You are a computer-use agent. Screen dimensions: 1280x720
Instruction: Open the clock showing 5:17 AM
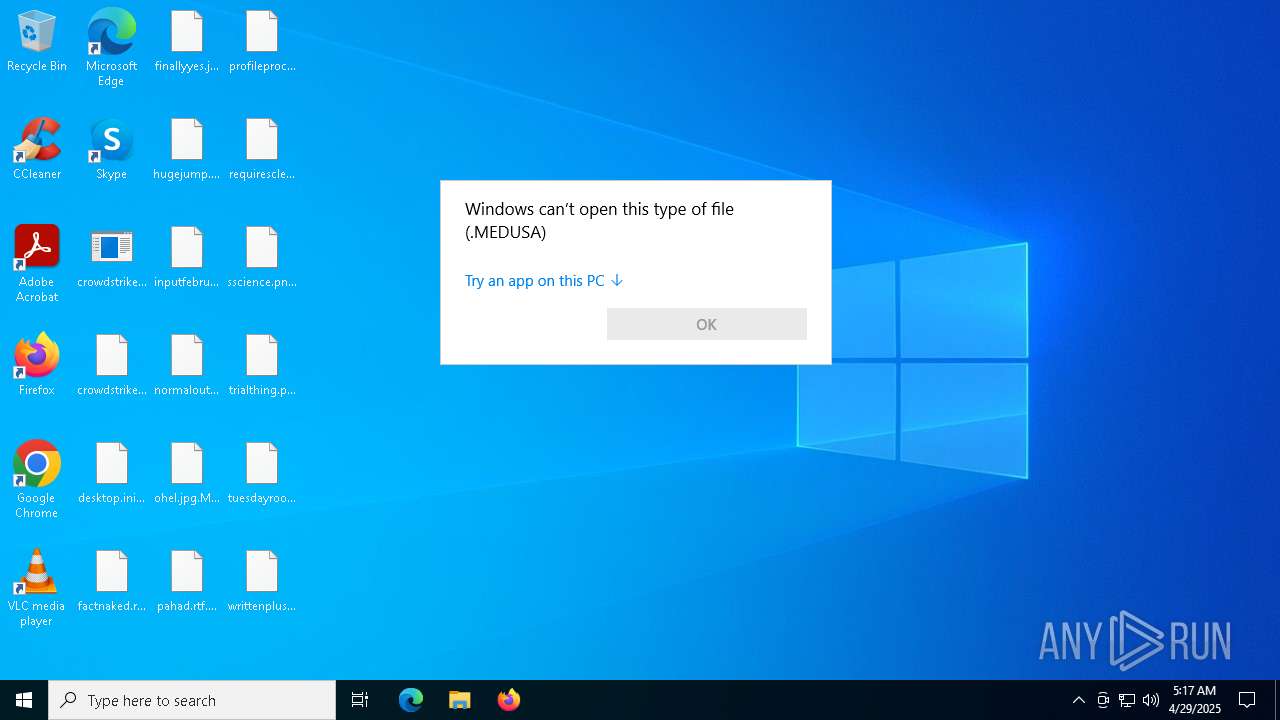(1195, 700)
